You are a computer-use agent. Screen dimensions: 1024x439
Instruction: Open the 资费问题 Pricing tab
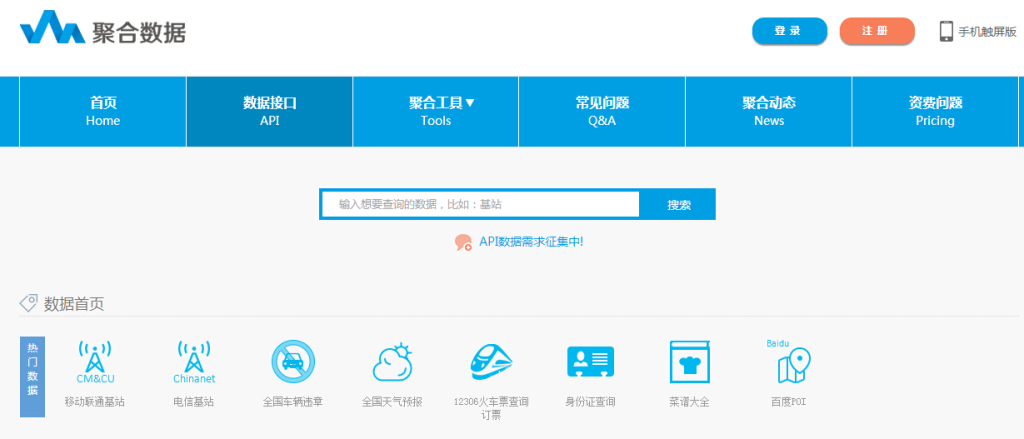pyautogui.click(x=935, y=111)
